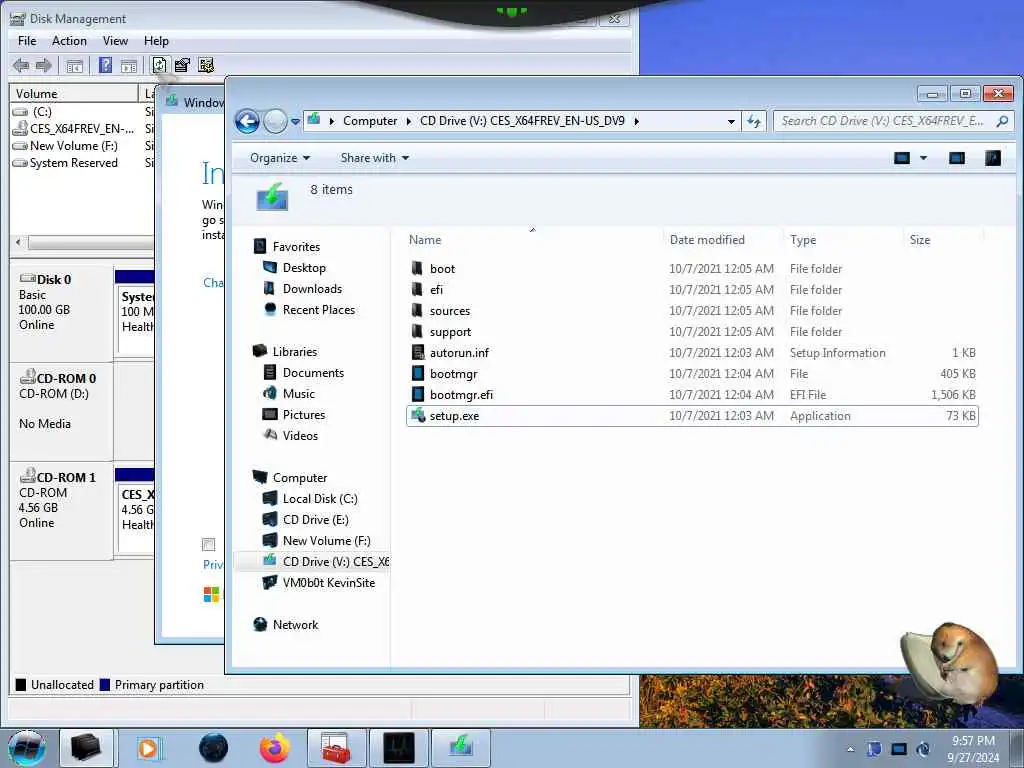Viewport: 1024px width, 768px height.
Task: Click the Change your view icon in Explorer
Action: 902,158
